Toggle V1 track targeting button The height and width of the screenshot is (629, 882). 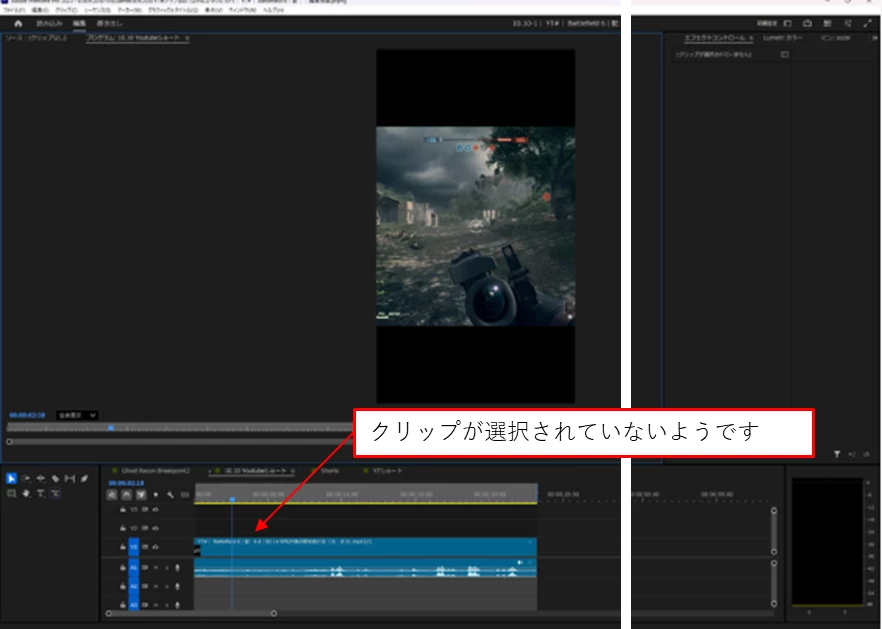click(134, 546)
